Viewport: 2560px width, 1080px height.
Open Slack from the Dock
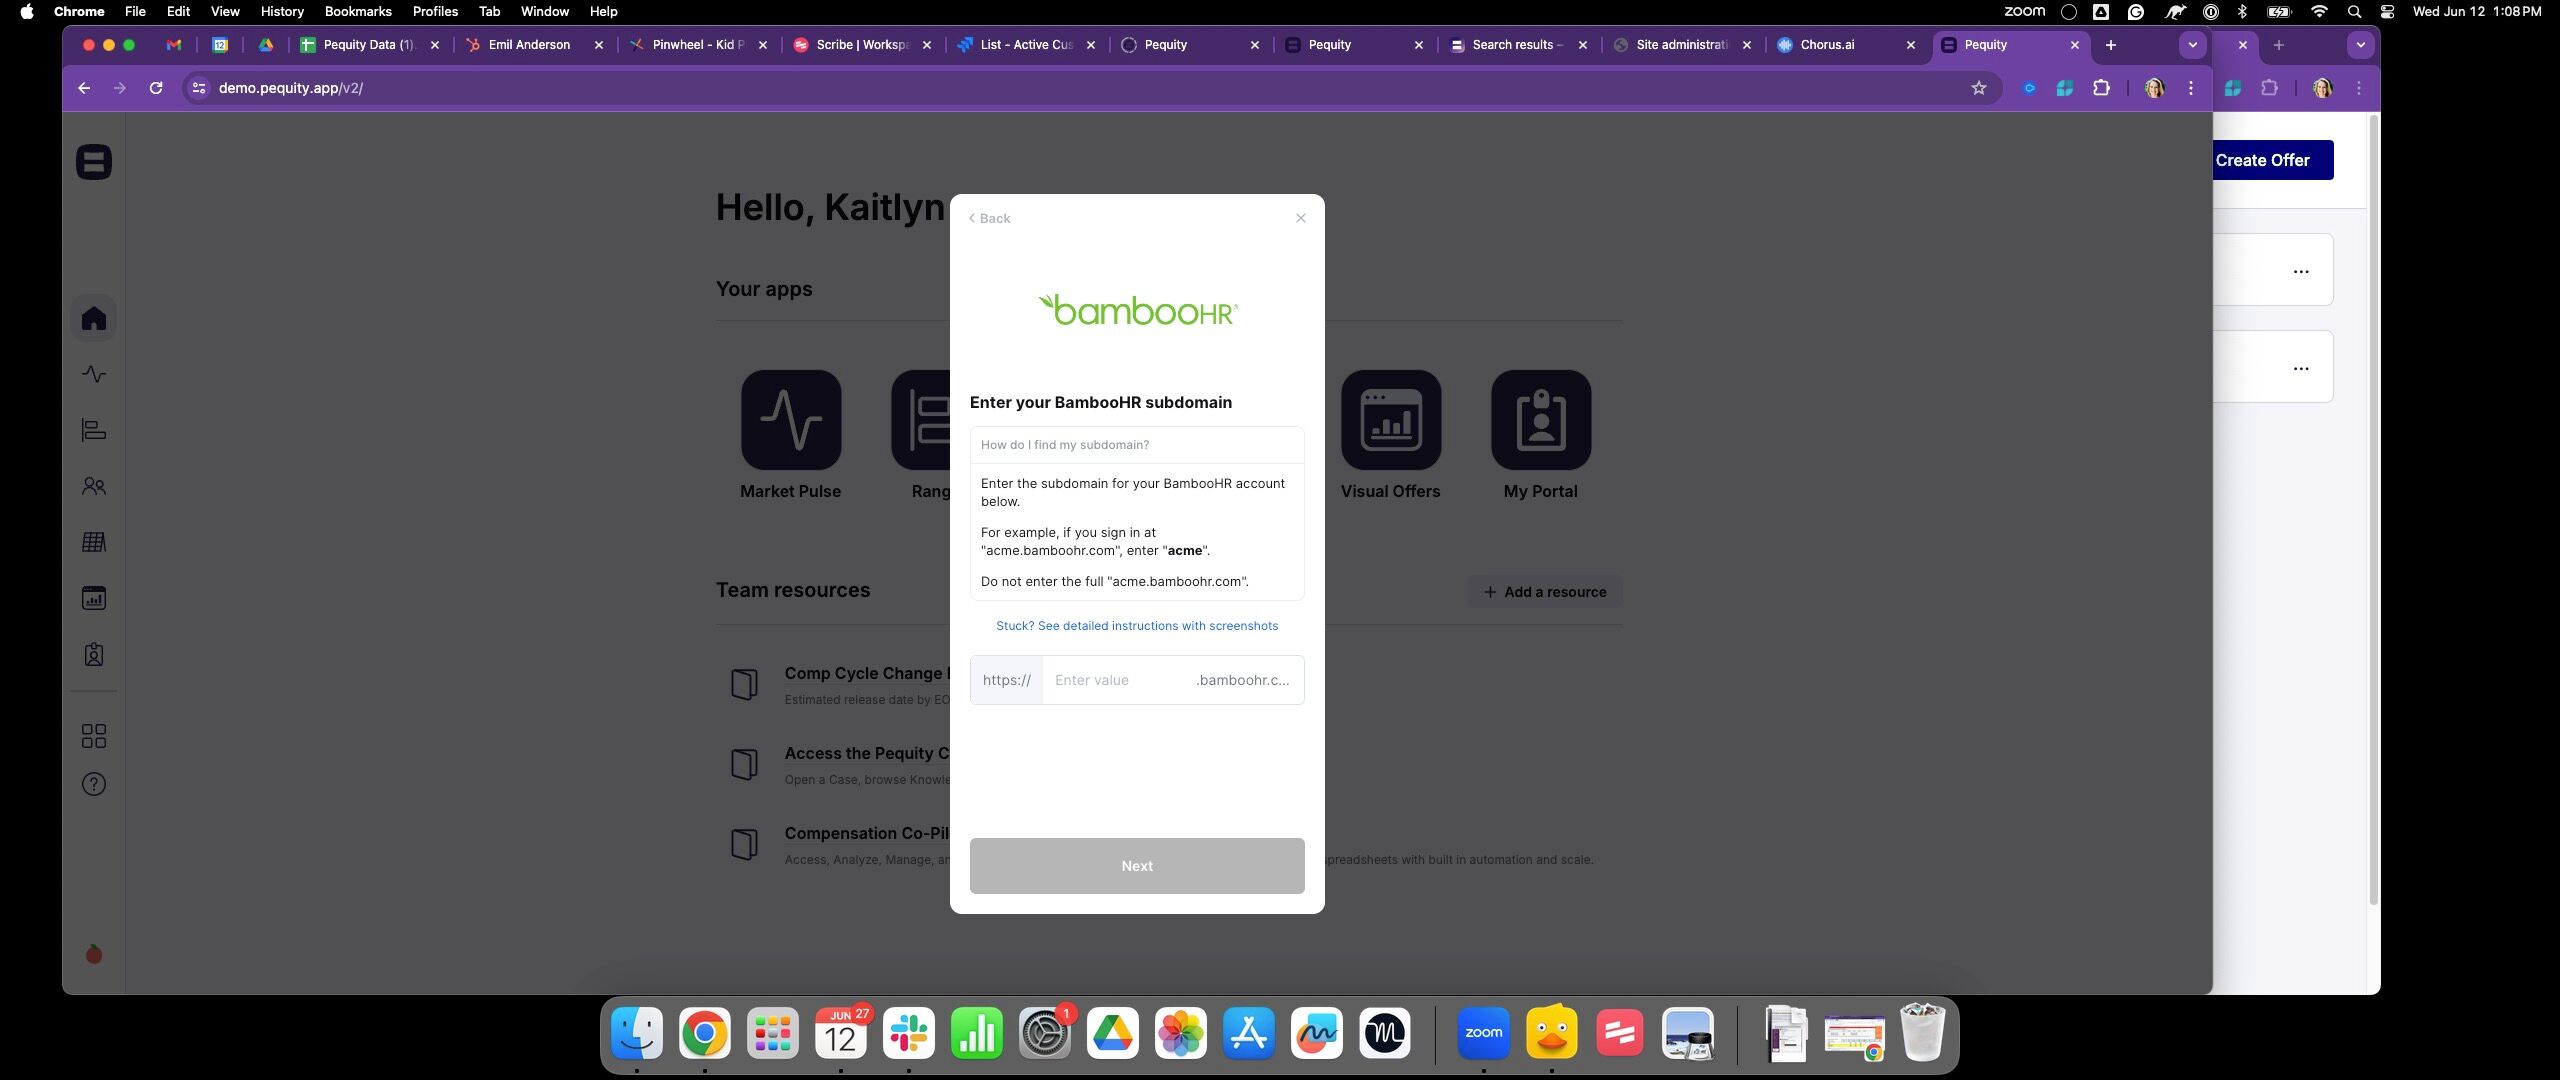click(x=908, y=1034)
